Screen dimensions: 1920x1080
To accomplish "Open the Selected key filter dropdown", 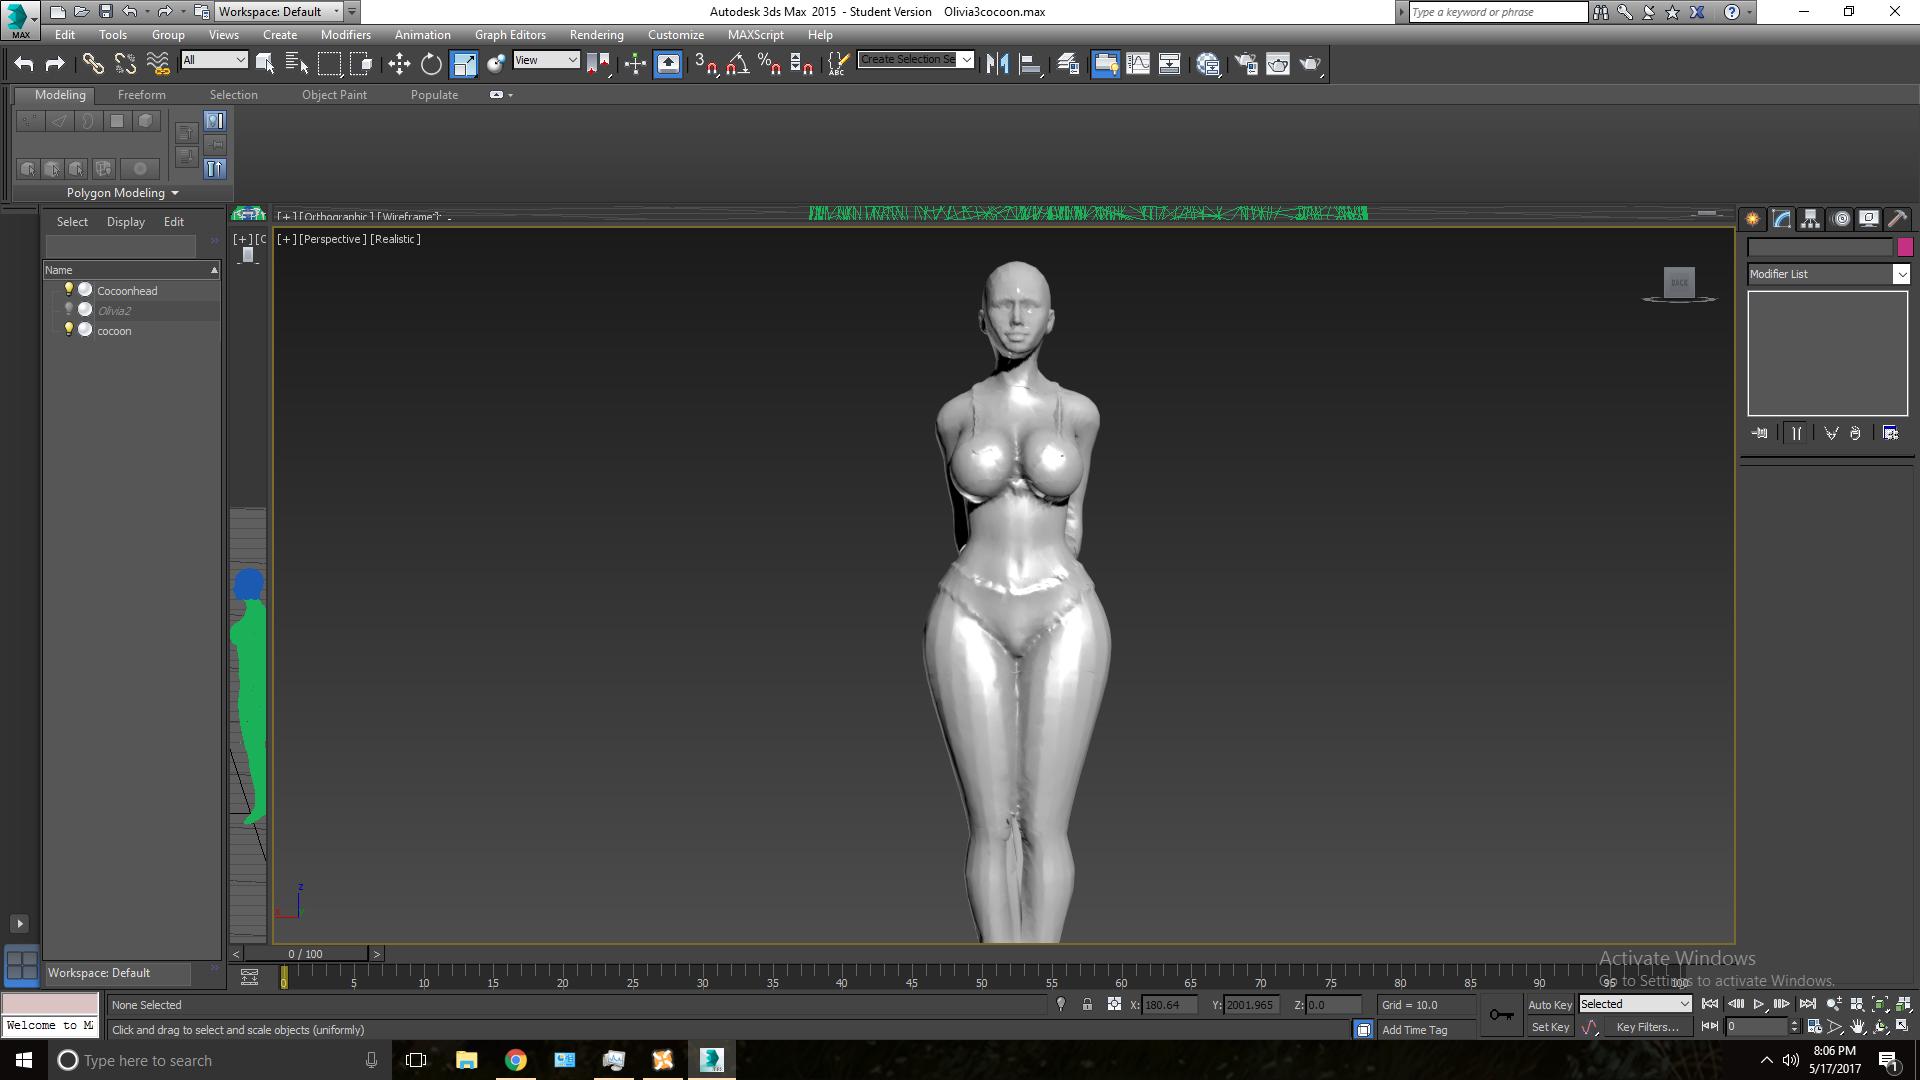I will (1635, 1004).
